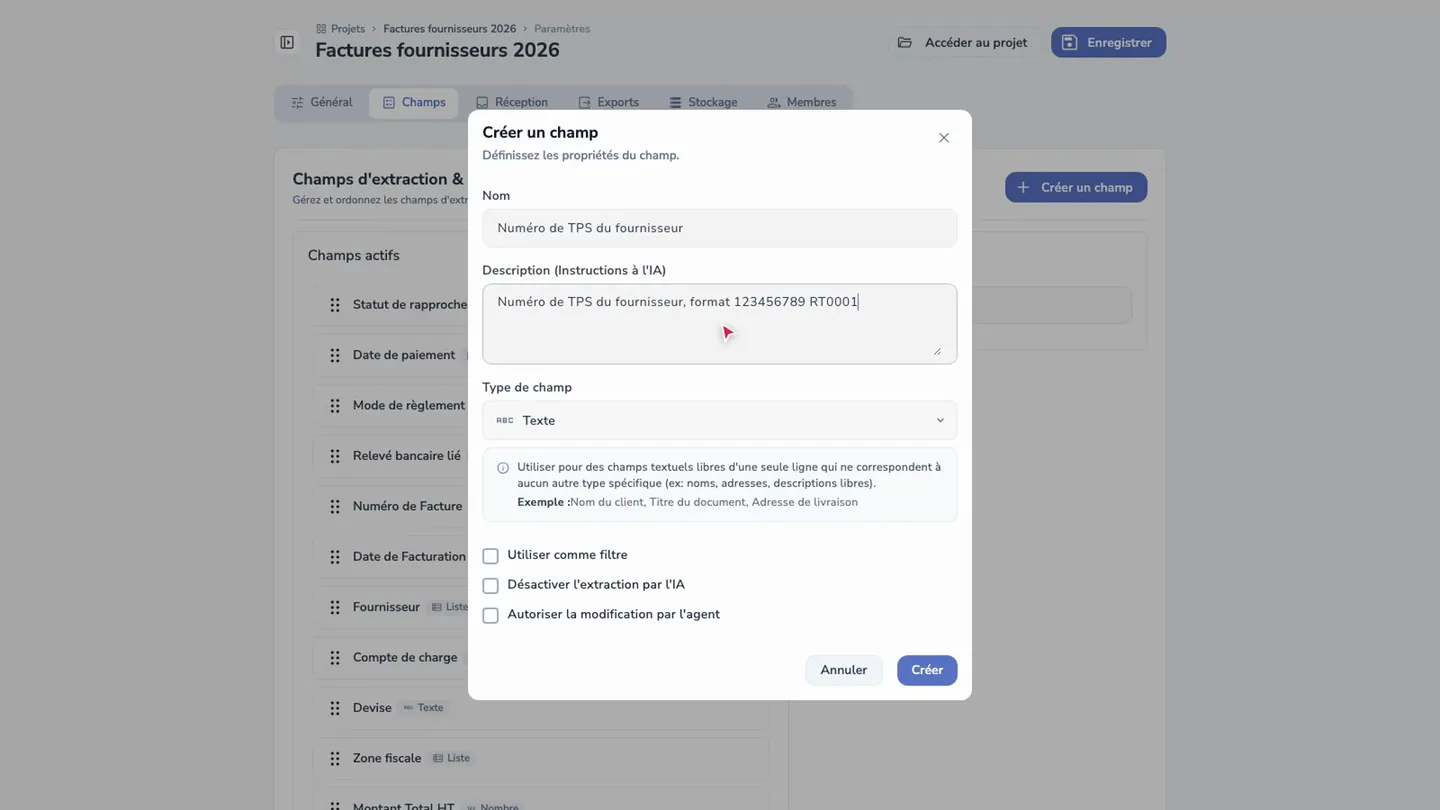Click the info icon in the Texte hint
The height and width of the screenshot is (810, 1440).
pyautogui.click(x=503, y=468)
